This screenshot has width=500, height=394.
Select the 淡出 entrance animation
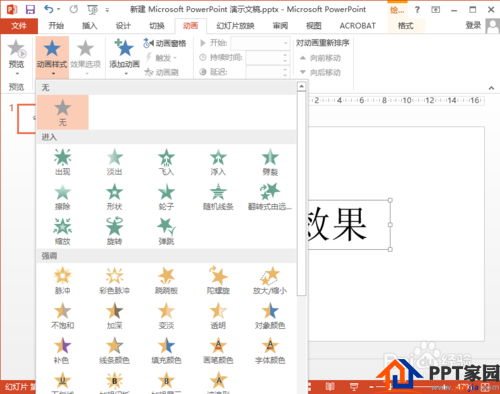[x=114, y=162]
